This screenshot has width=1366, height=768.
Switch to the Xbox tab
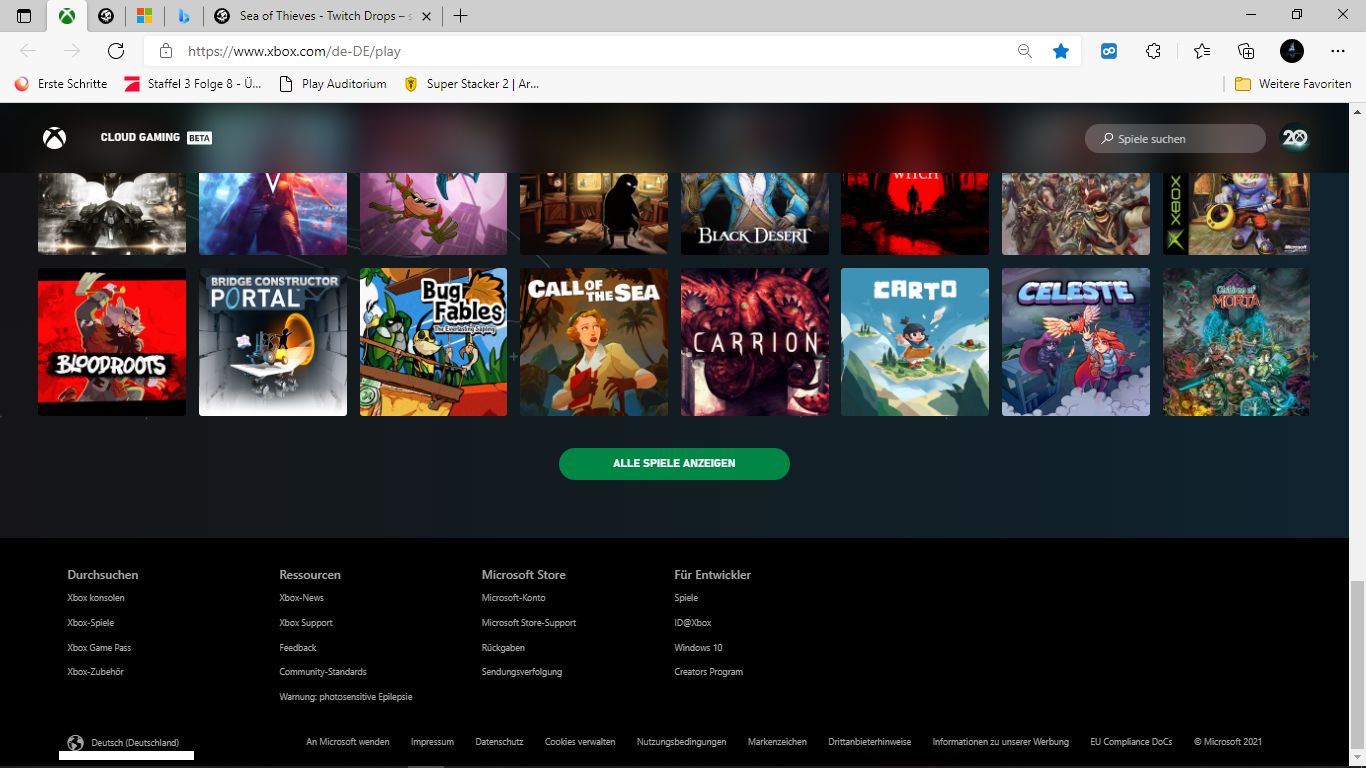[66, 16]
